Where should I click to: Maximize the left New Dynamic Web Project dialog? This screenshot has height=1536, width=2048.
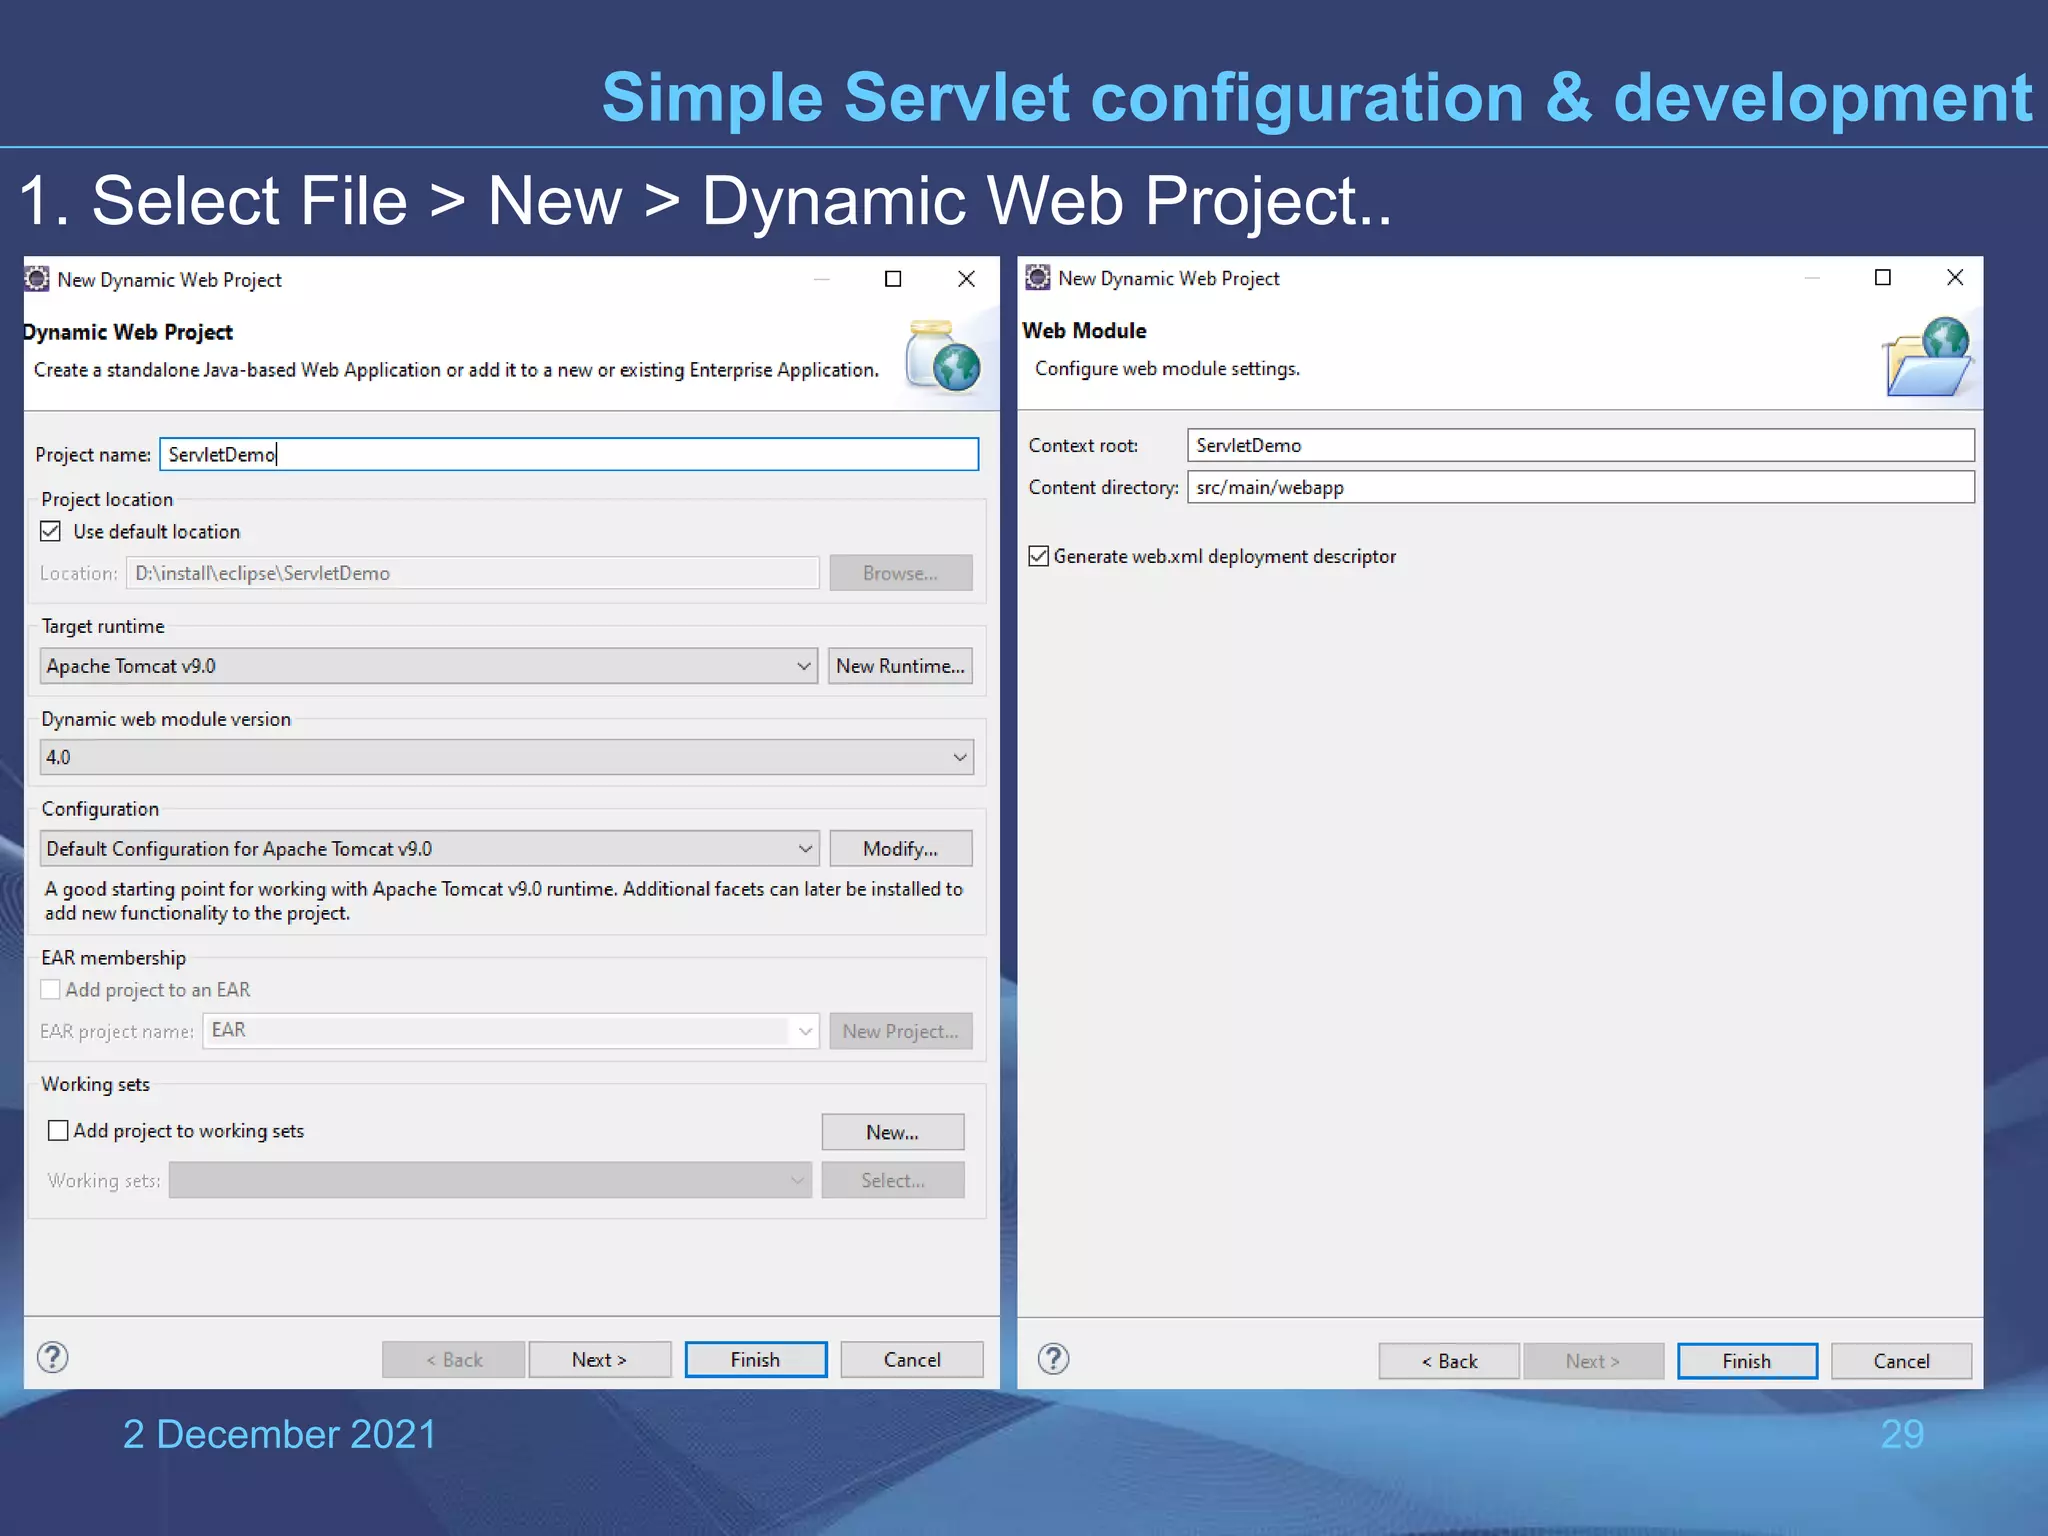point(893,279)
